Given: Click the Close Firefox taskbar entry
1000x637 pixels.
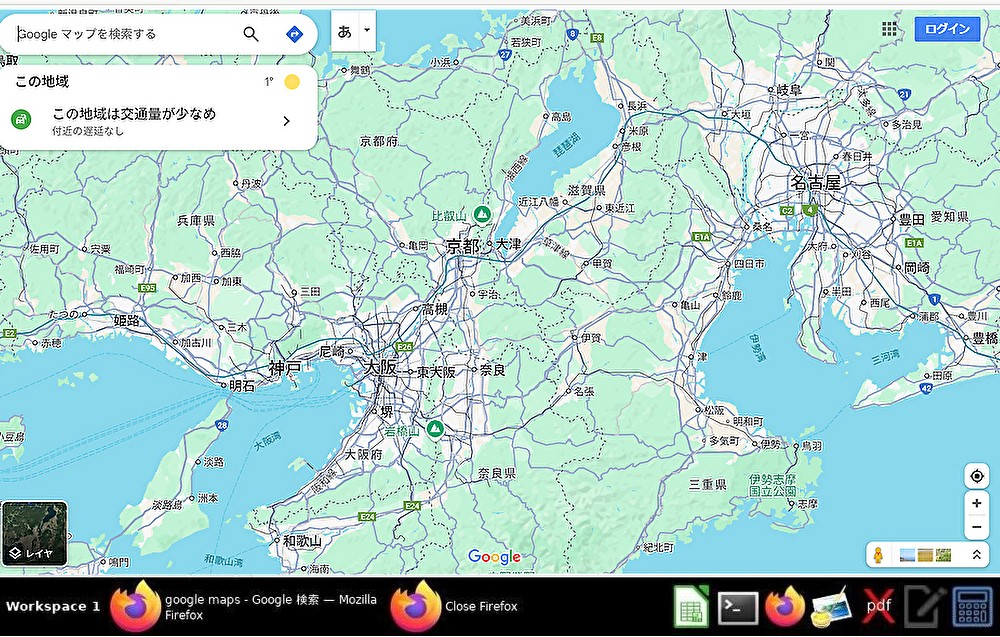Looking at the screenshot, I should tap(455, 607).
